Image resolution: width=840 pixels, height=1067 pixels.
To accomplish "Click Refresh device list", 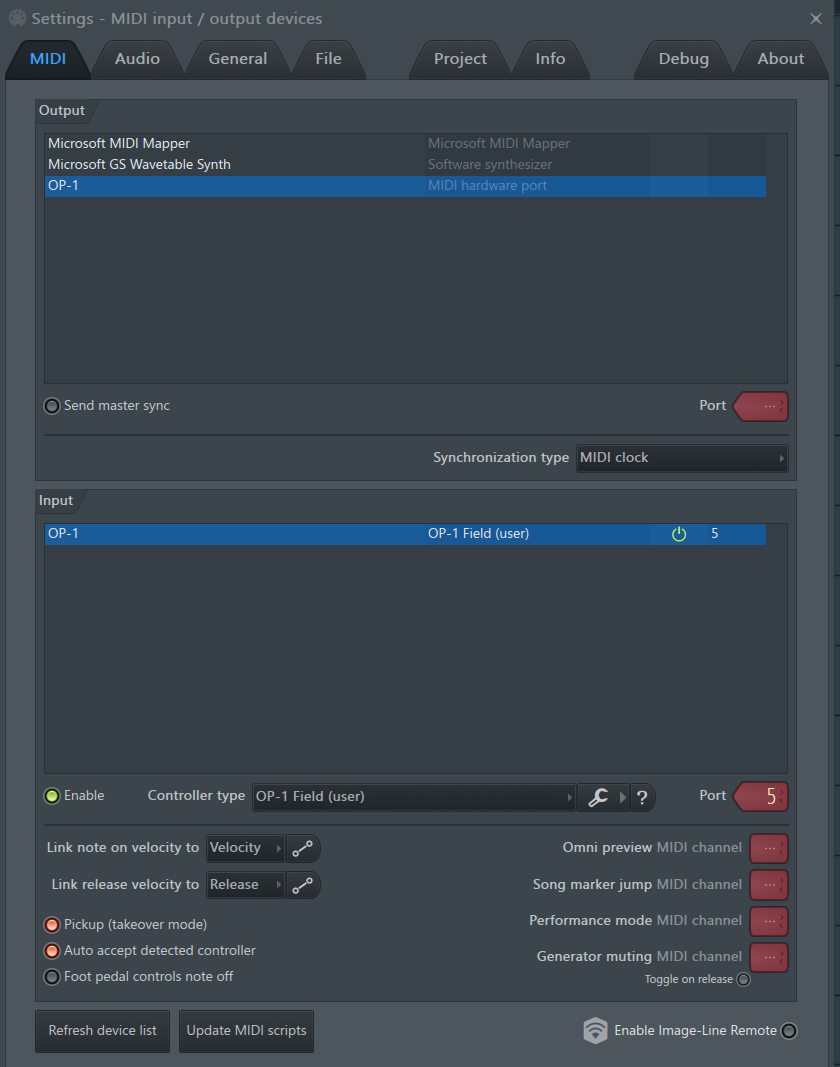I will point(102,1030).
